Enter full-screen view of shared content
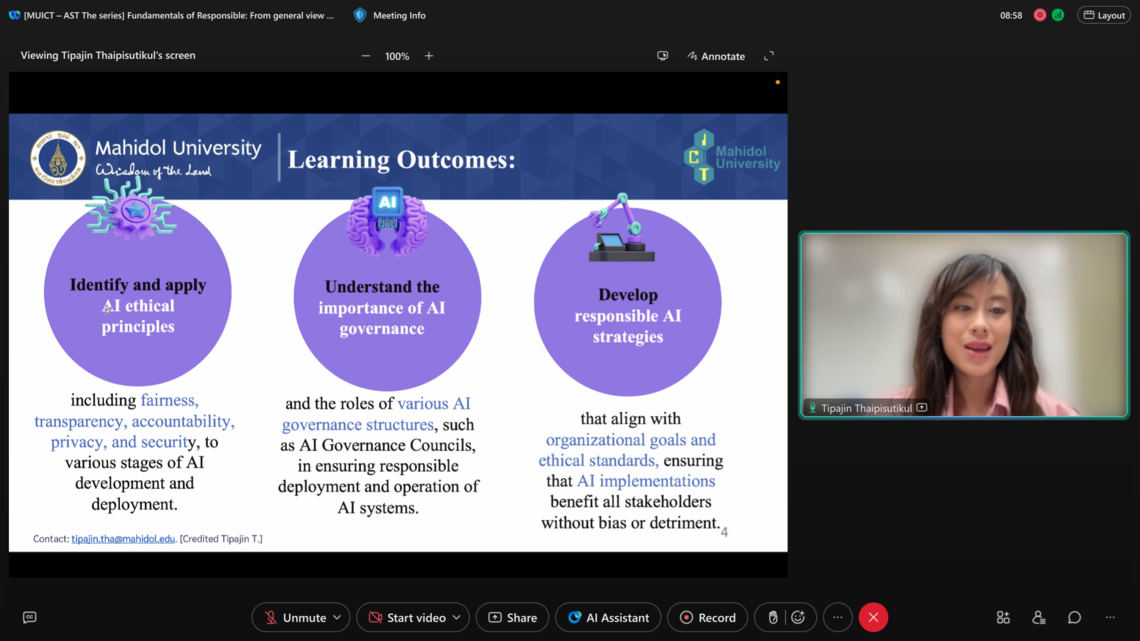Image resolution: width=1140 pixels, height=641 pixels. 769,56
